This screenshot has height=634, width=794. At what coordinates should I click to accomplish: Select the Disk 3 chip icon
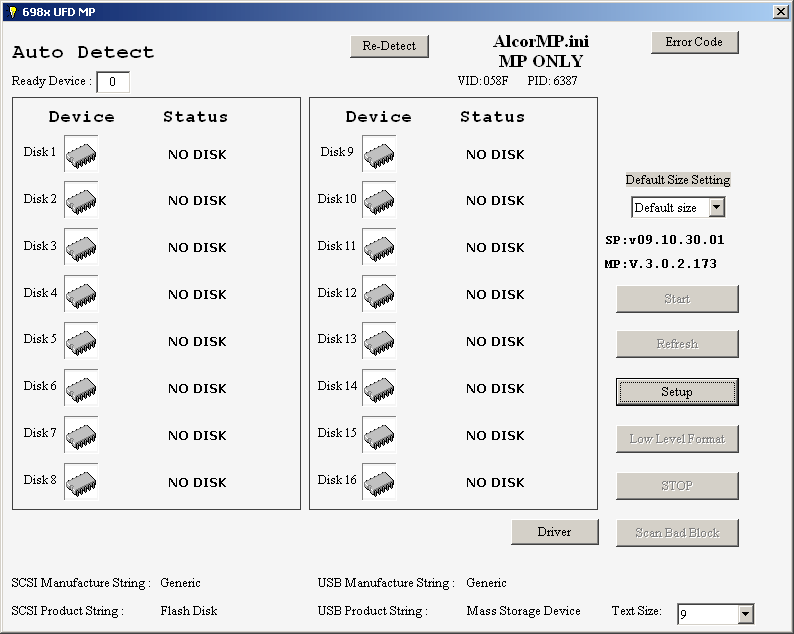[81, 247]
